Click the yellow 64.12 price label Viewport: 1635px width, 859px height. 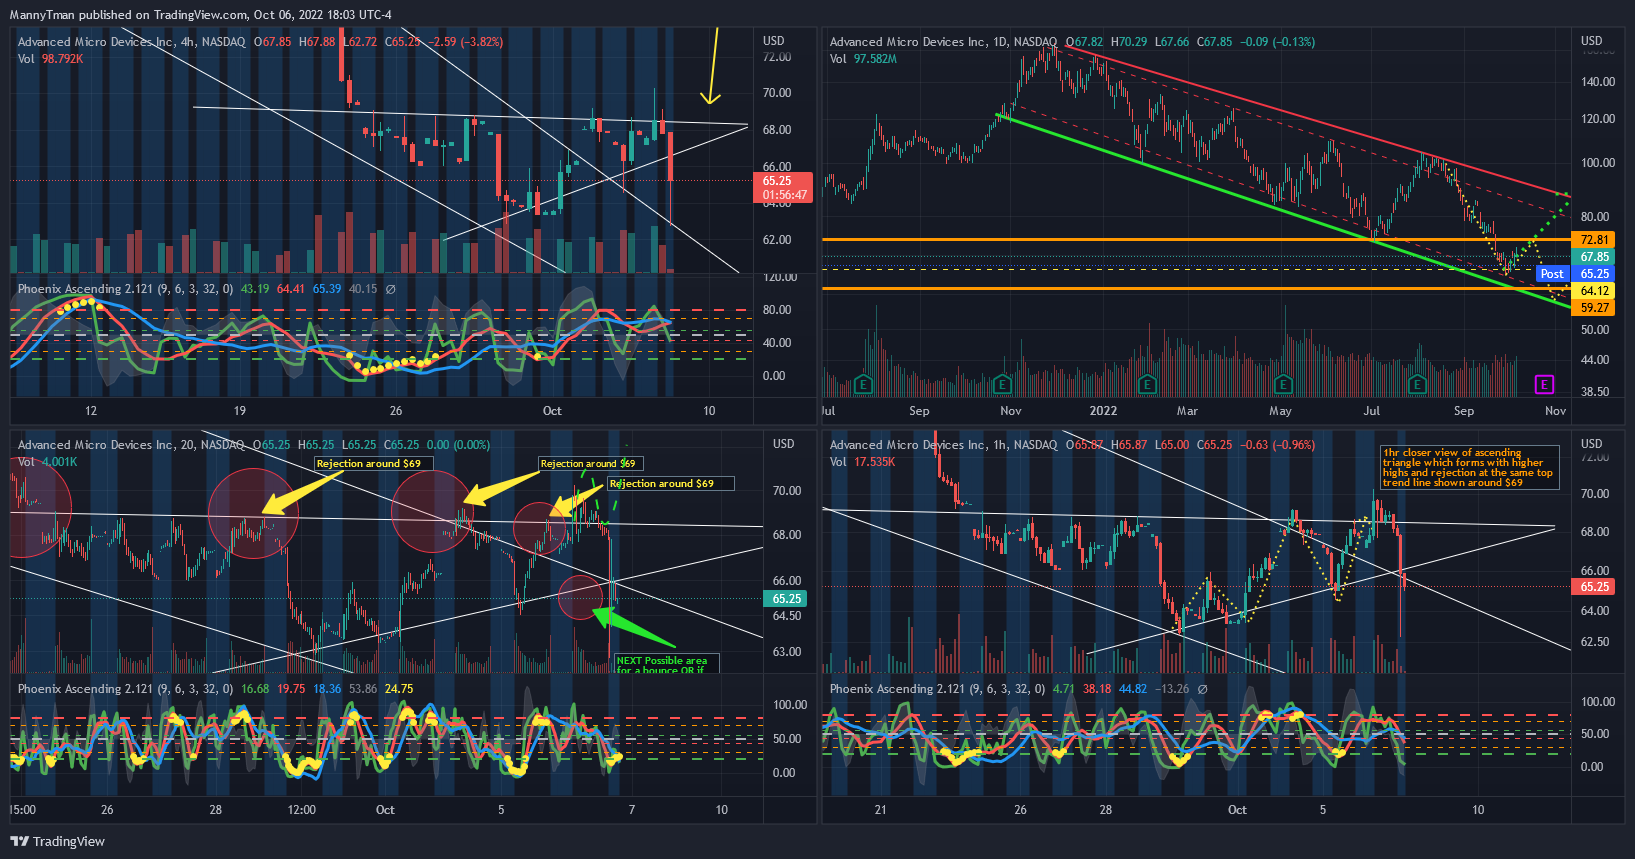(x=1594, y=291)
